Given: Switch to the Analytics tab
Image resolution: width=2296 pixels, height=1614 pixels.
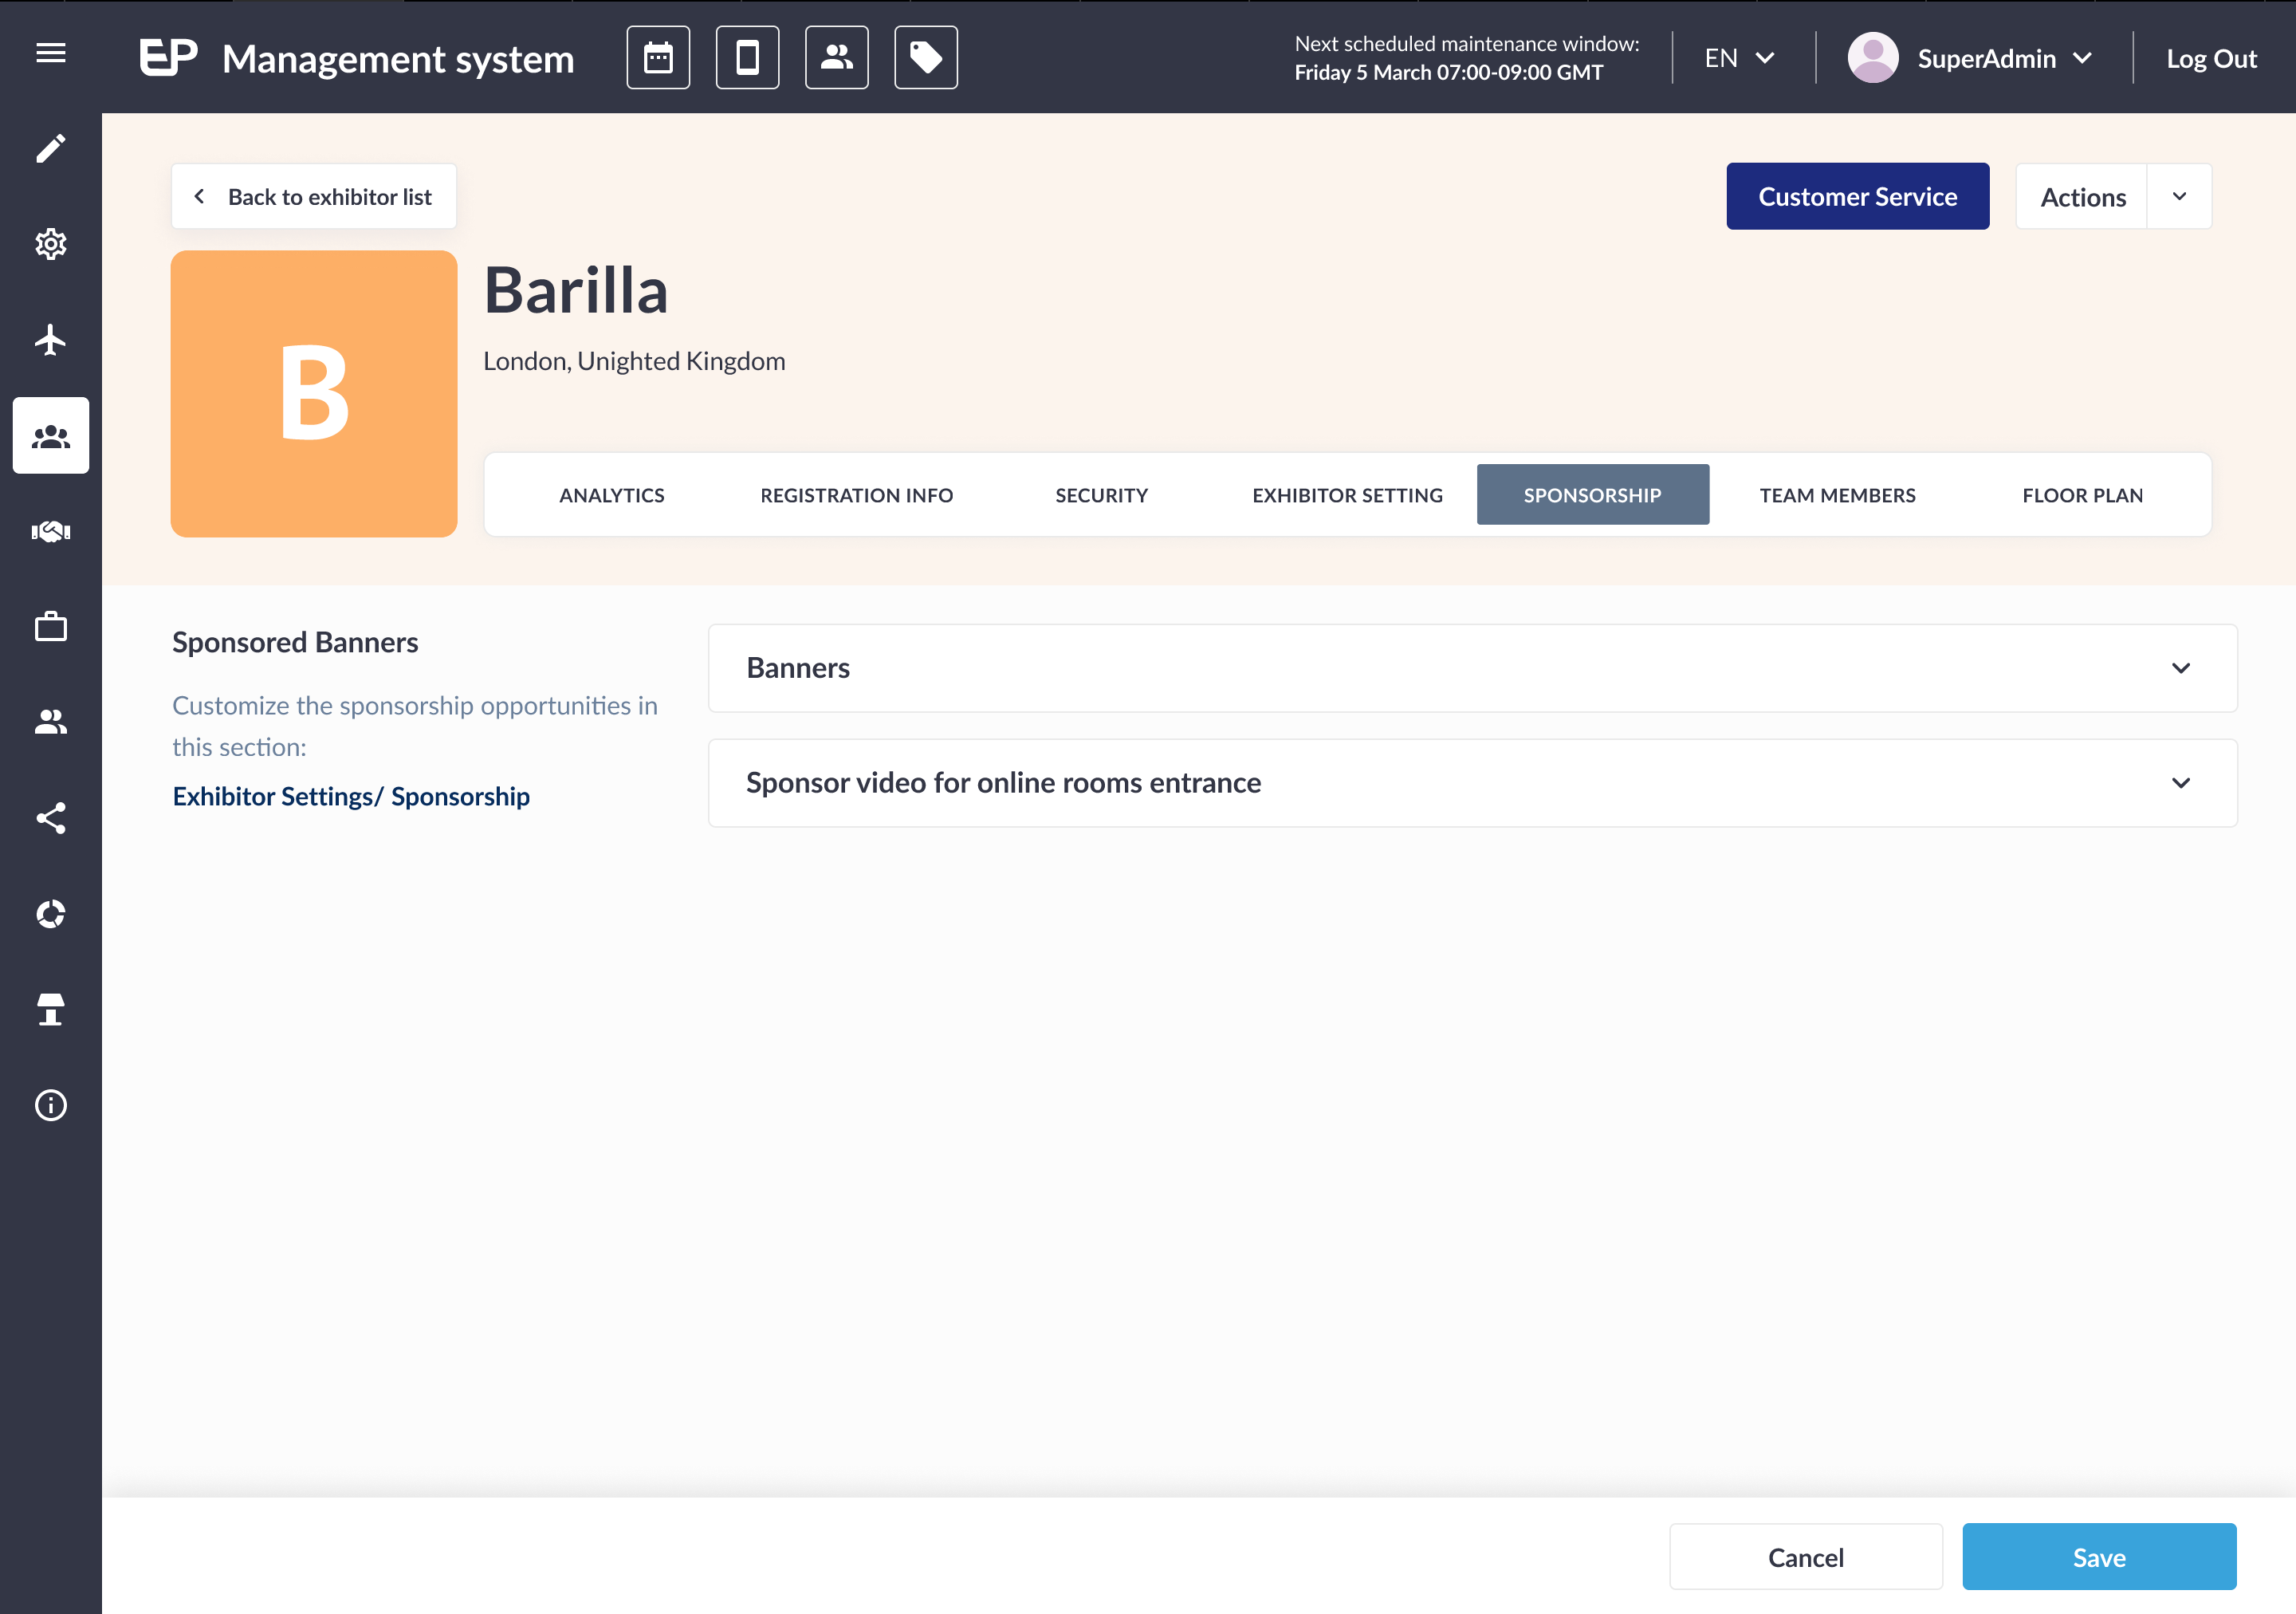Looking at the screenshot, I should click(x=611, y=495).
